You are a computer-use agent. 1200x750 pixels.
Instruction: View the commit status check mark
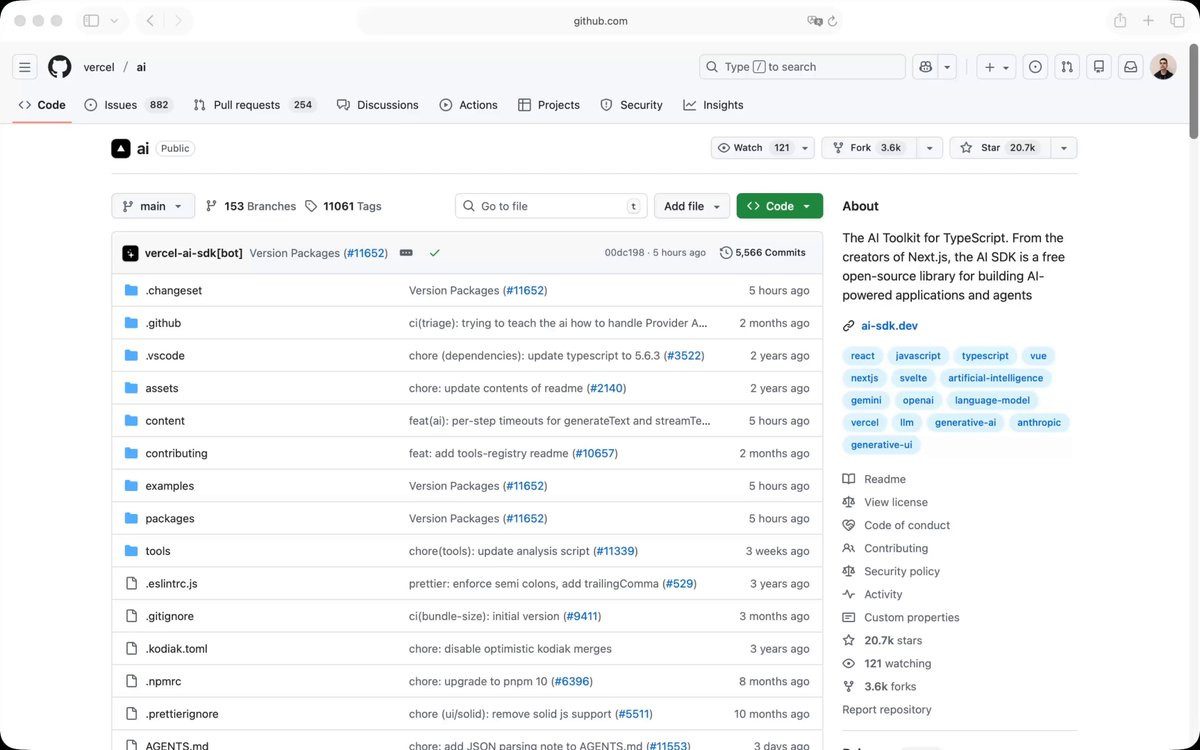coord(434,253)
